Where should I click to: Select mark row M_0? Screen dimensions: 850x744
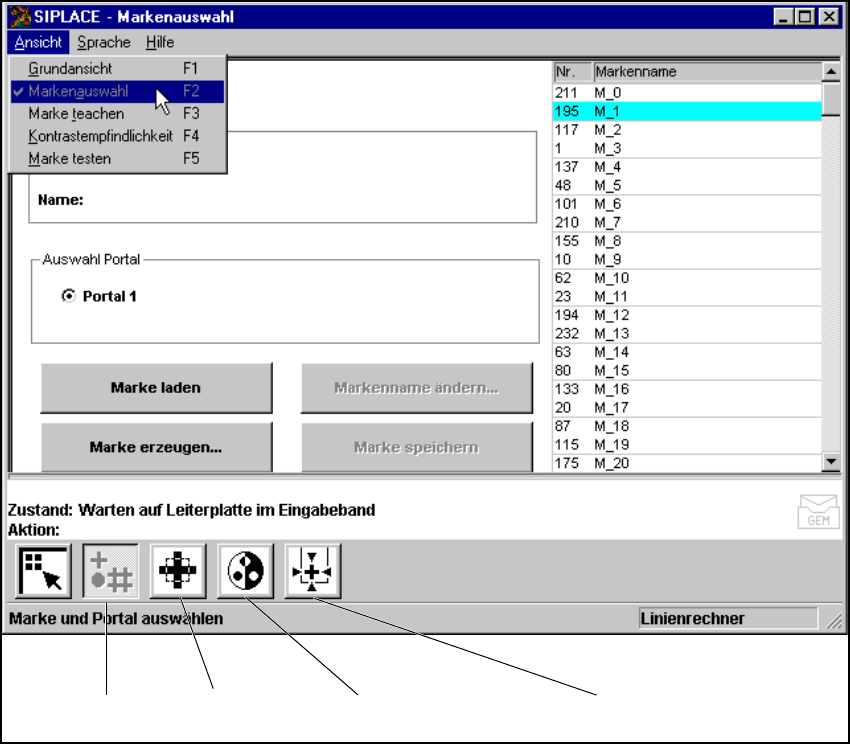coord(687,93)
